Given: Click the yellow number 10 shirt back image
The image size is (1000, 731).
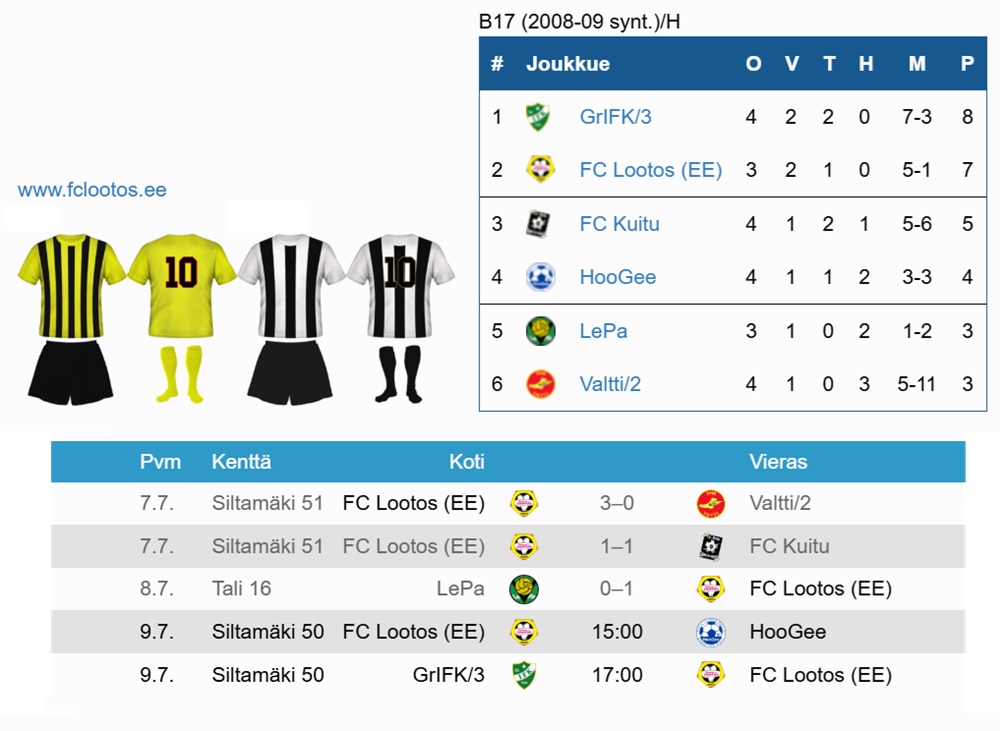Looking at the screenshot, I should tap(182, 286).
